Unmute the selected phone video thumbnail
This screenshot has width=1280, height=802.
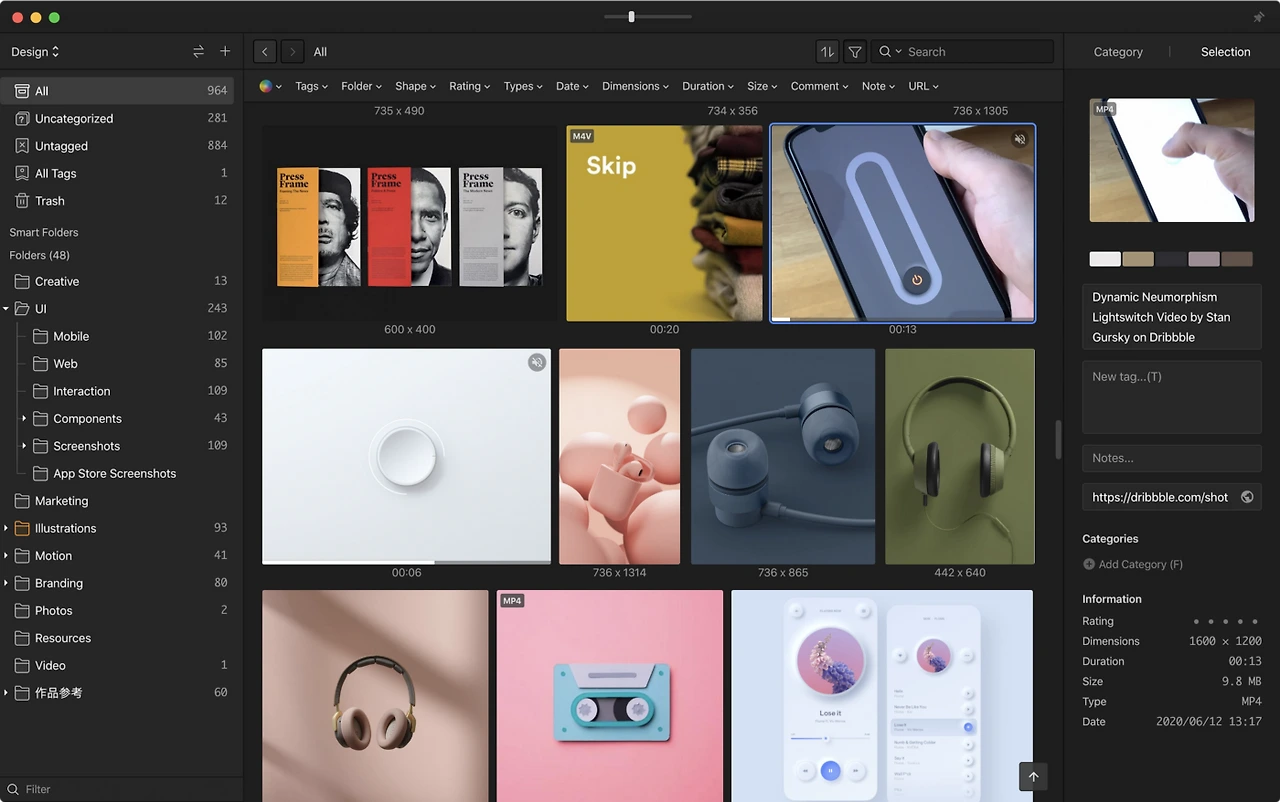[1019, 139]
